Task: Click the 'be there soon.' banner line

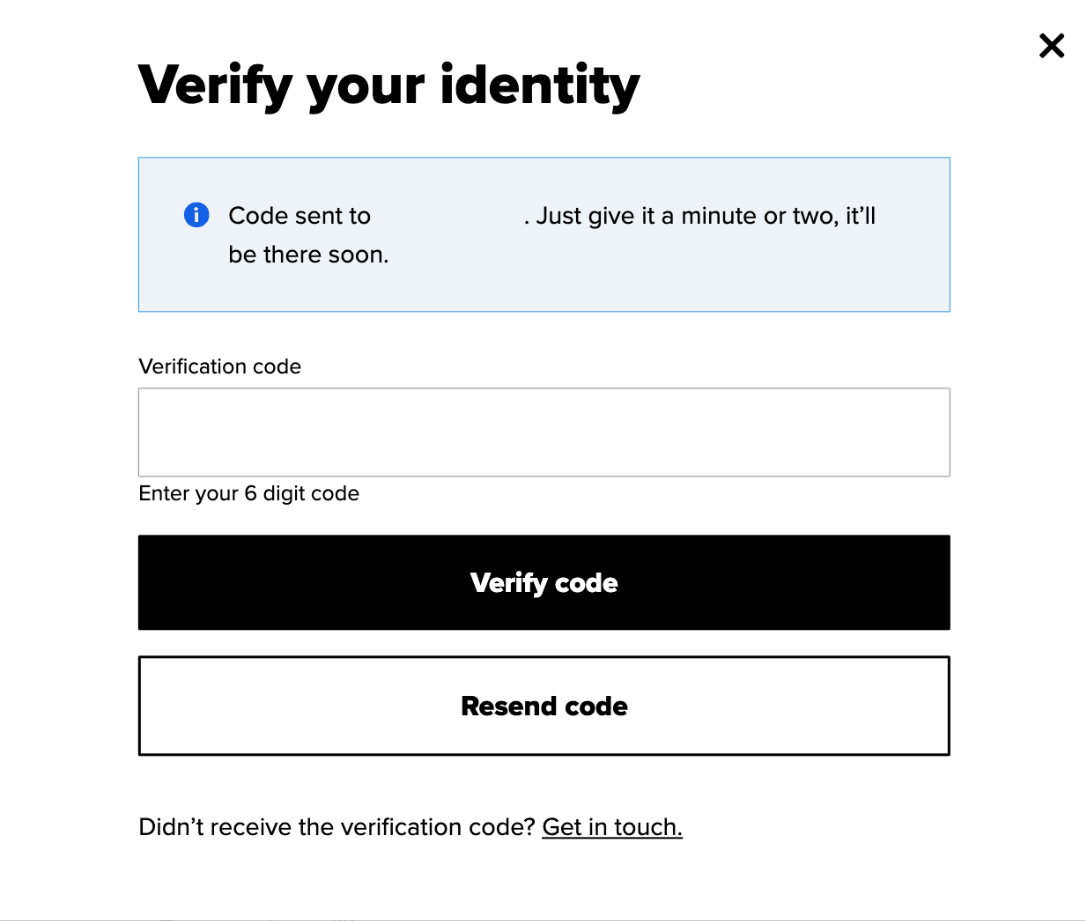Action: [309, 255]
